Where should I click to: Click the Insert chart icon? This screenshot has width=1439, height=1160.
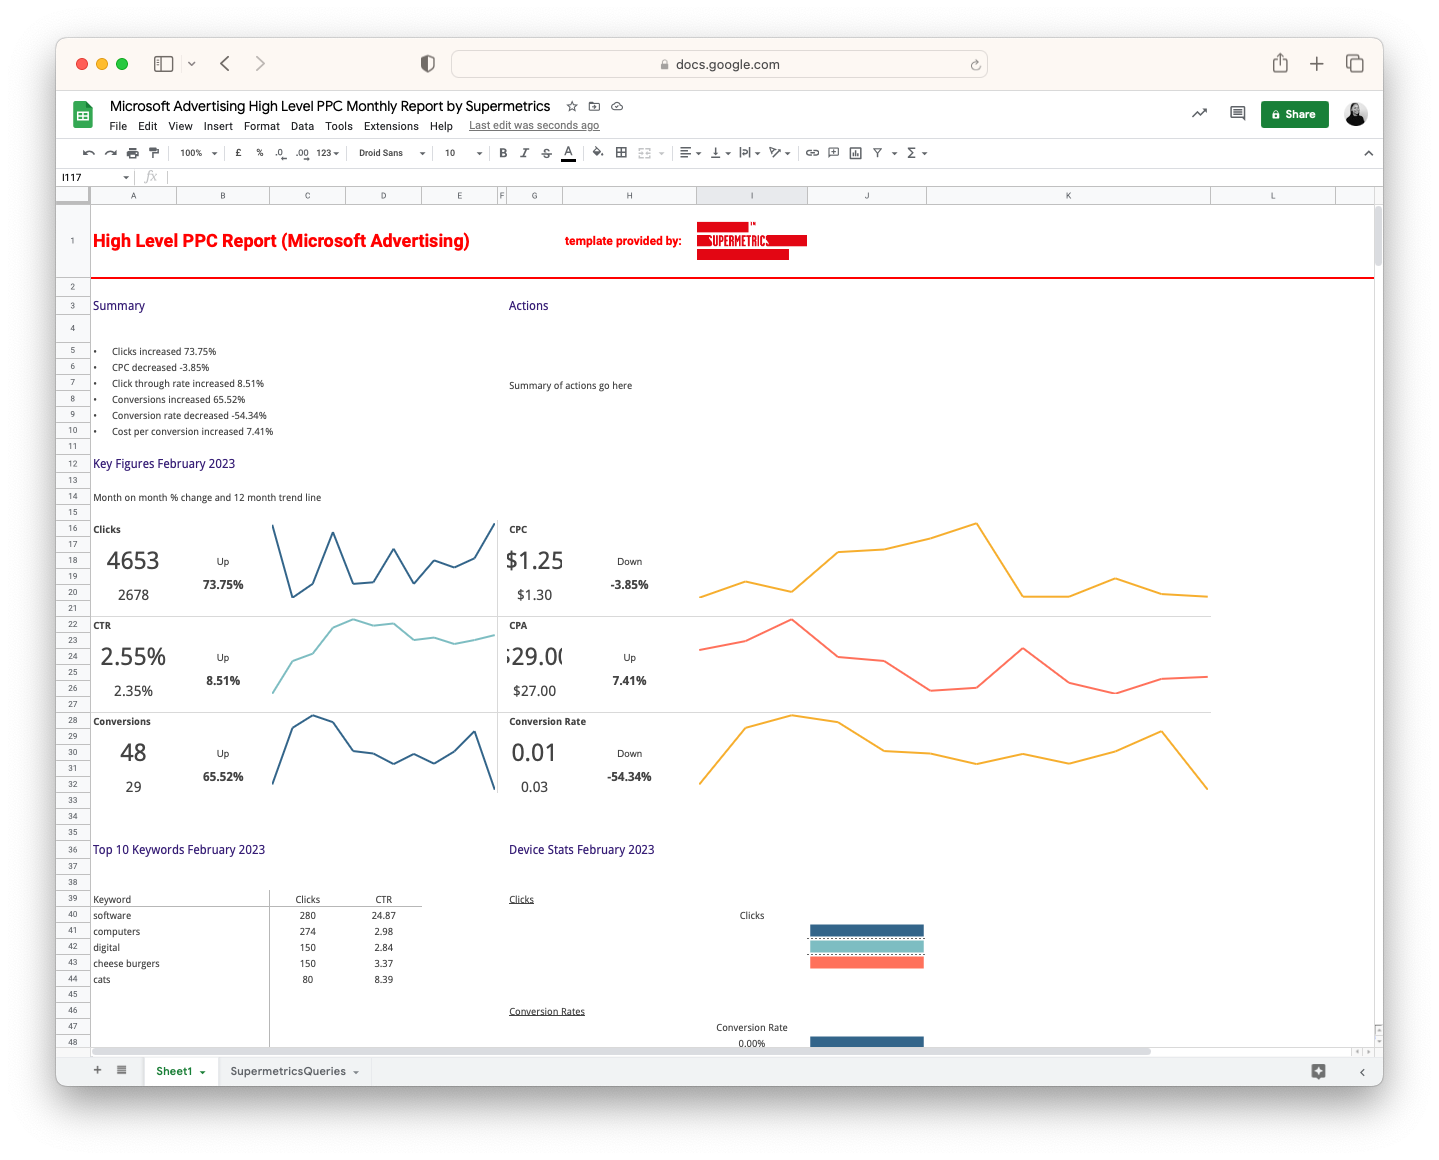click(x=855, y=153)
